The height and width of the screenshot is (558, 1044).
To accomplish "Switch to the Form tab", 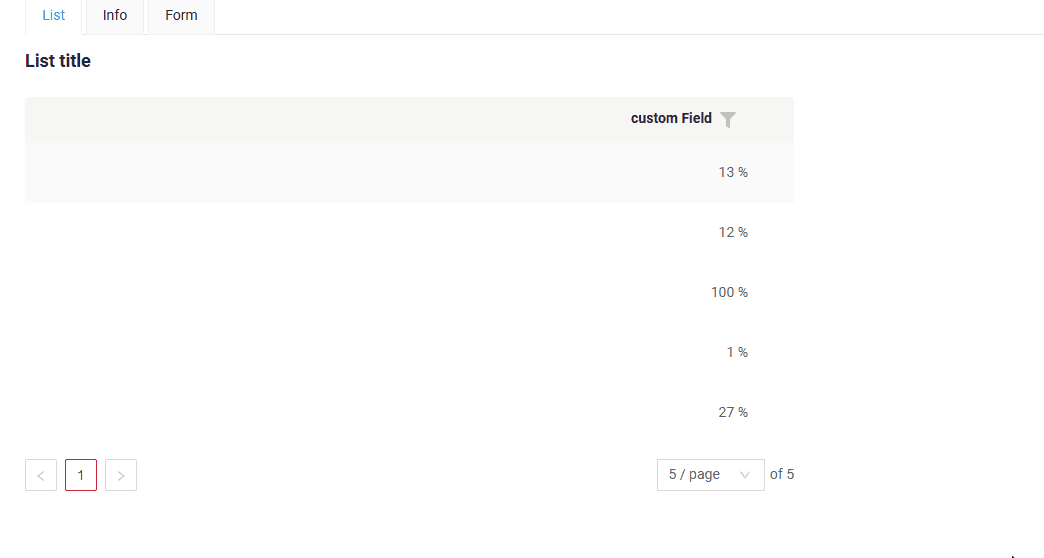I will tap(181, 15).
